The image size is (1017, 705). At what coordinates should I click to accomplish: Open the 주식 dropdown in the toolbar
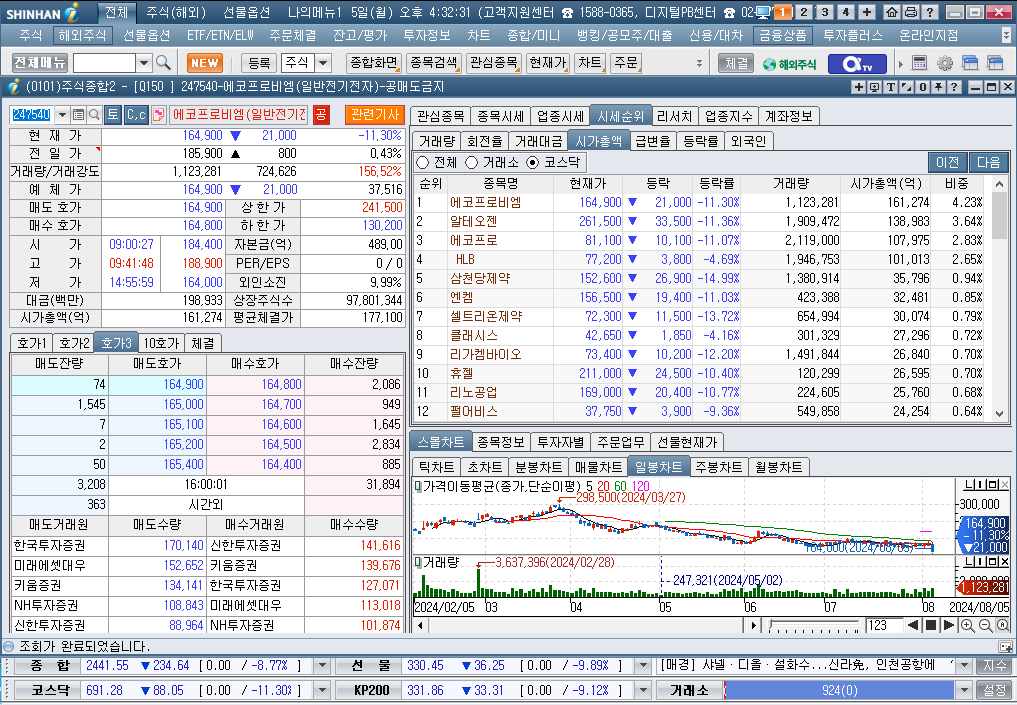pyautogui.click(x=323, y=63)
